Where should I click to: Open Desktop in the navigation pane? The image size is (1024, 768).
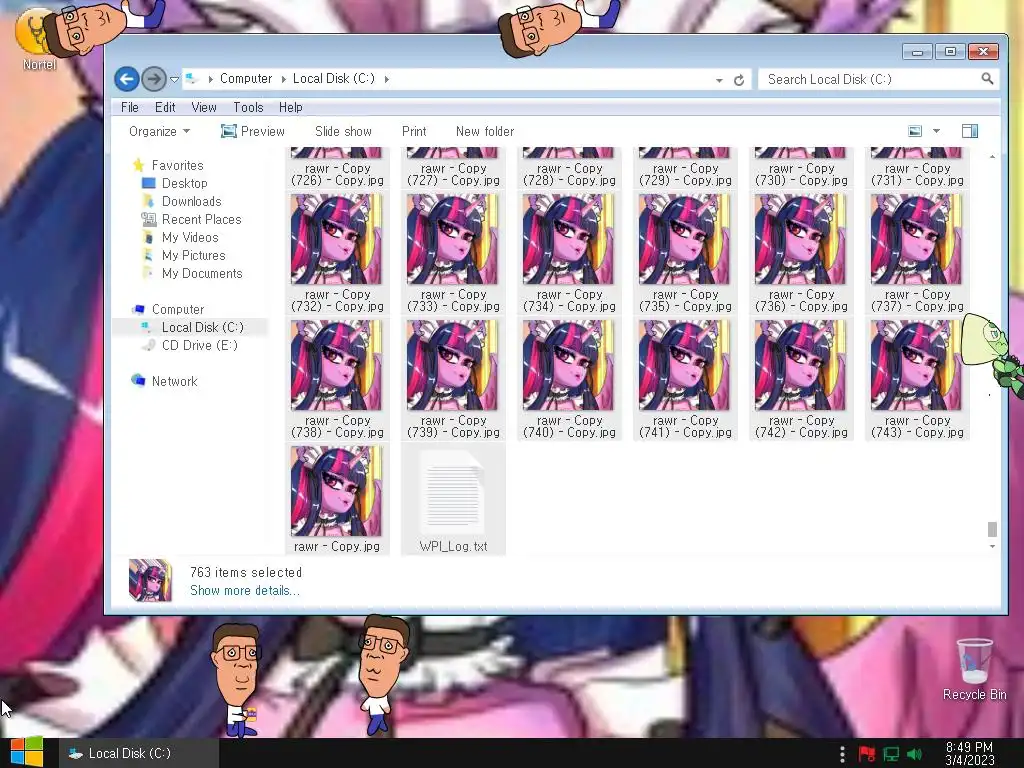point(185,184)
